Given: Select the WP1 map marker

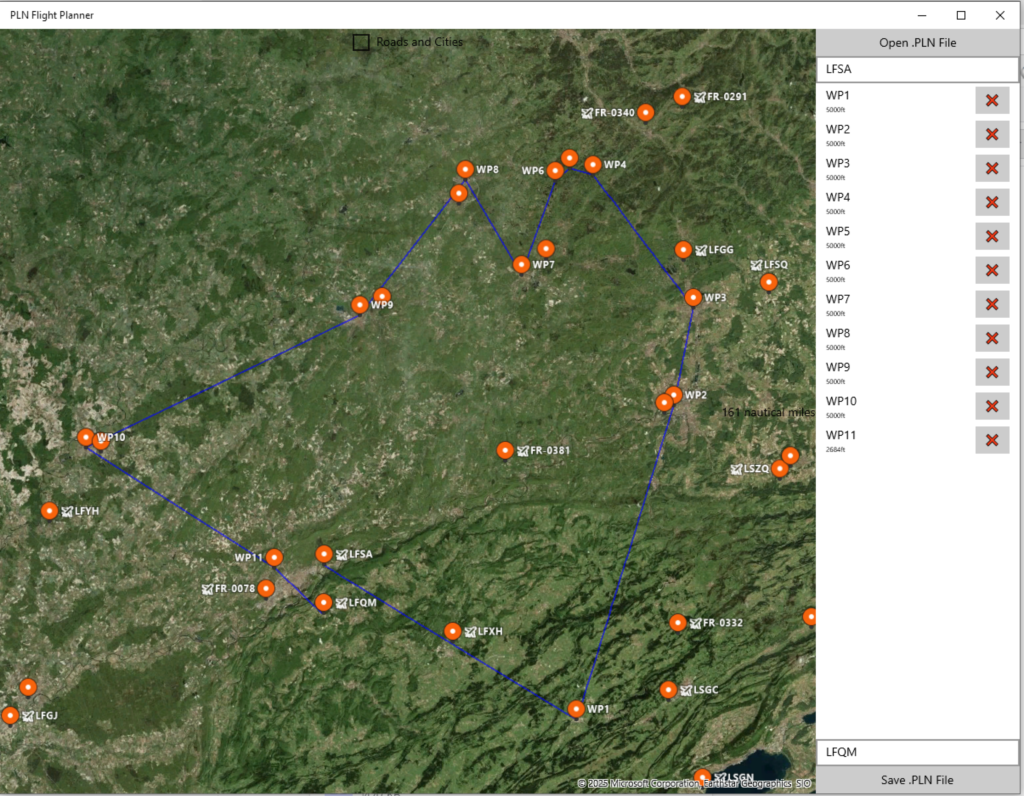Looking at the screenshot, I should (x=576, y=709).
